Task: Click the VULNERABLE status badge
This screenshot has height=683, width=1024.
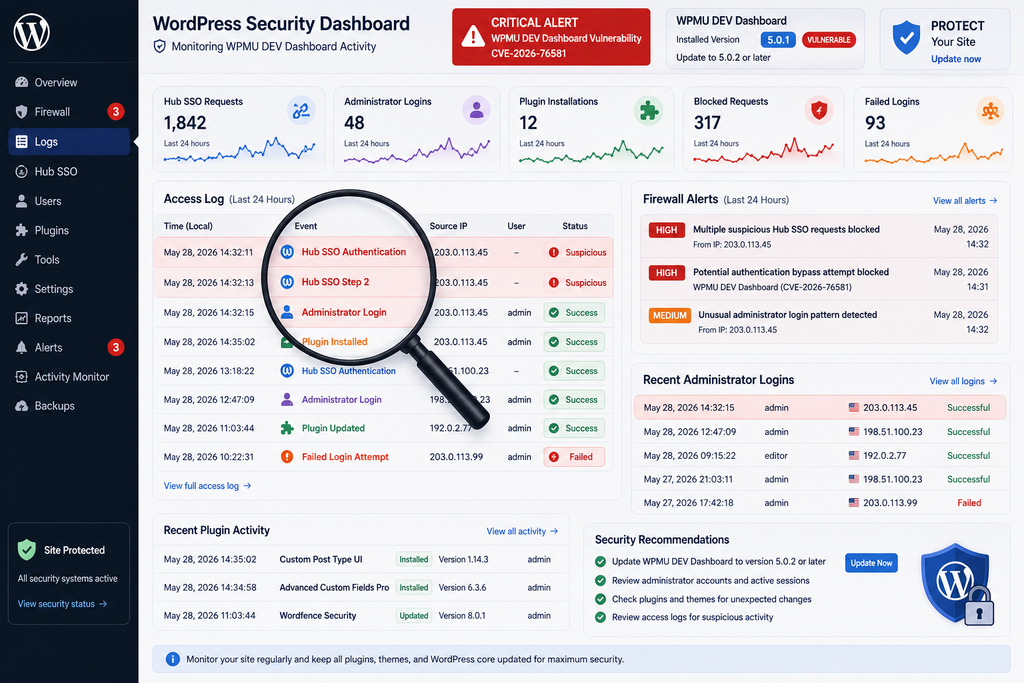Action: pos(829,40)
